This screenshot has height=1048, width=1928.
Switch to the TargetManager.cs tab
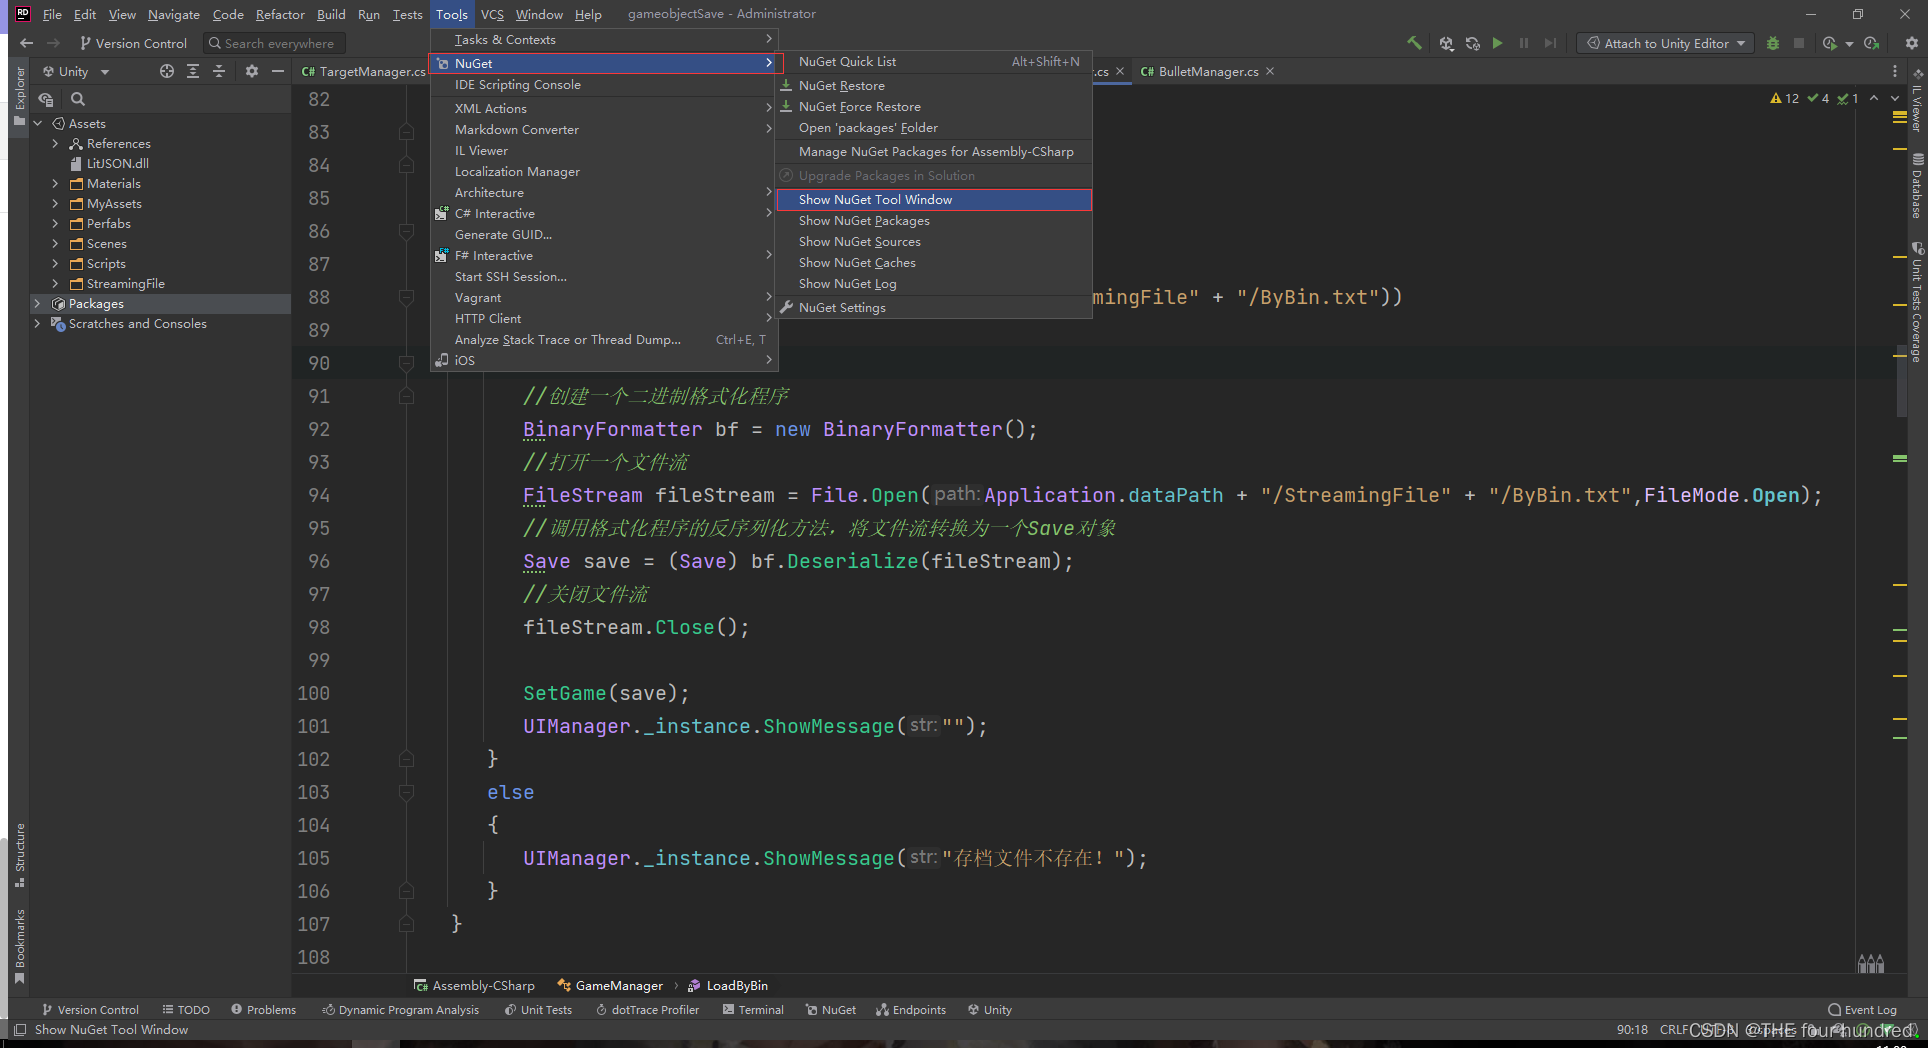[x=363, y=71]
